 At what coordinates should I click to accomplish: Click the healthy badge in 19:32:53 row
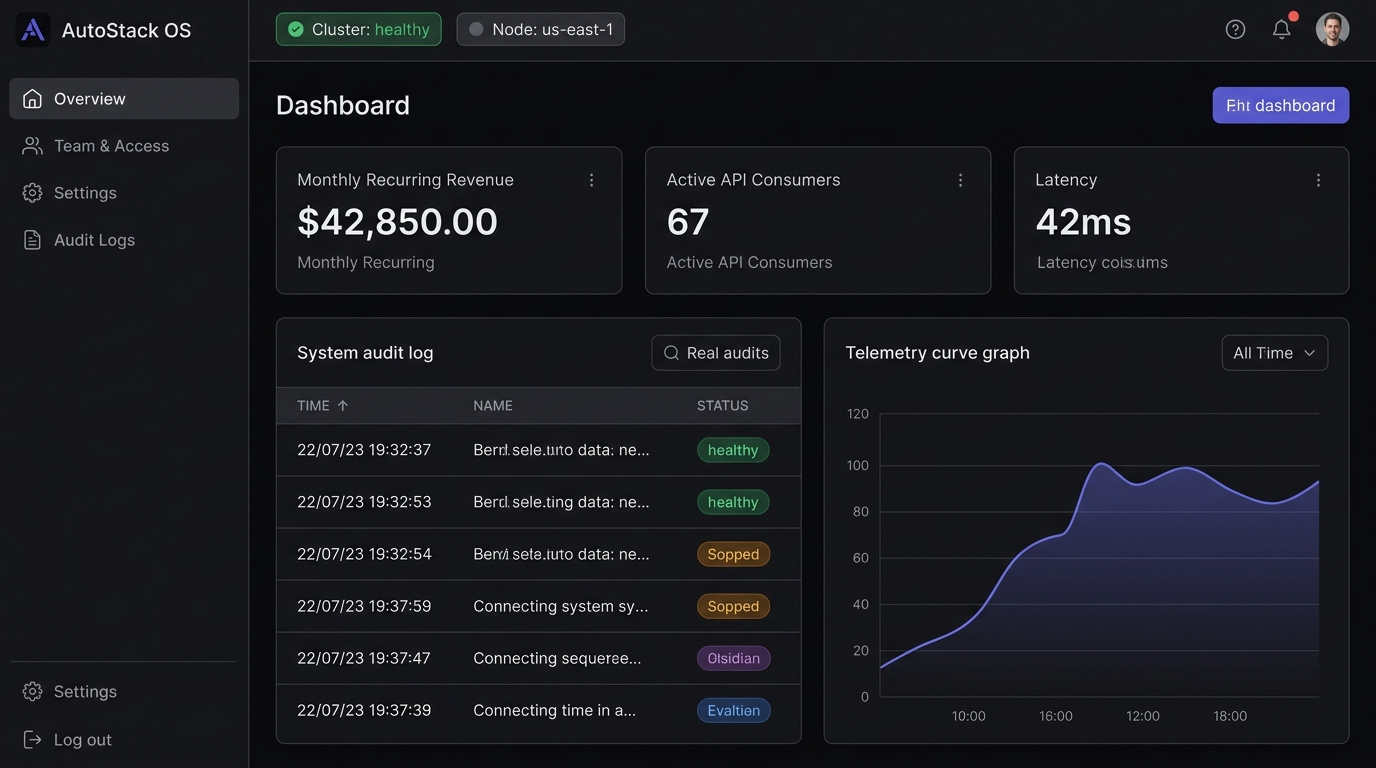(x=733, y=502)
